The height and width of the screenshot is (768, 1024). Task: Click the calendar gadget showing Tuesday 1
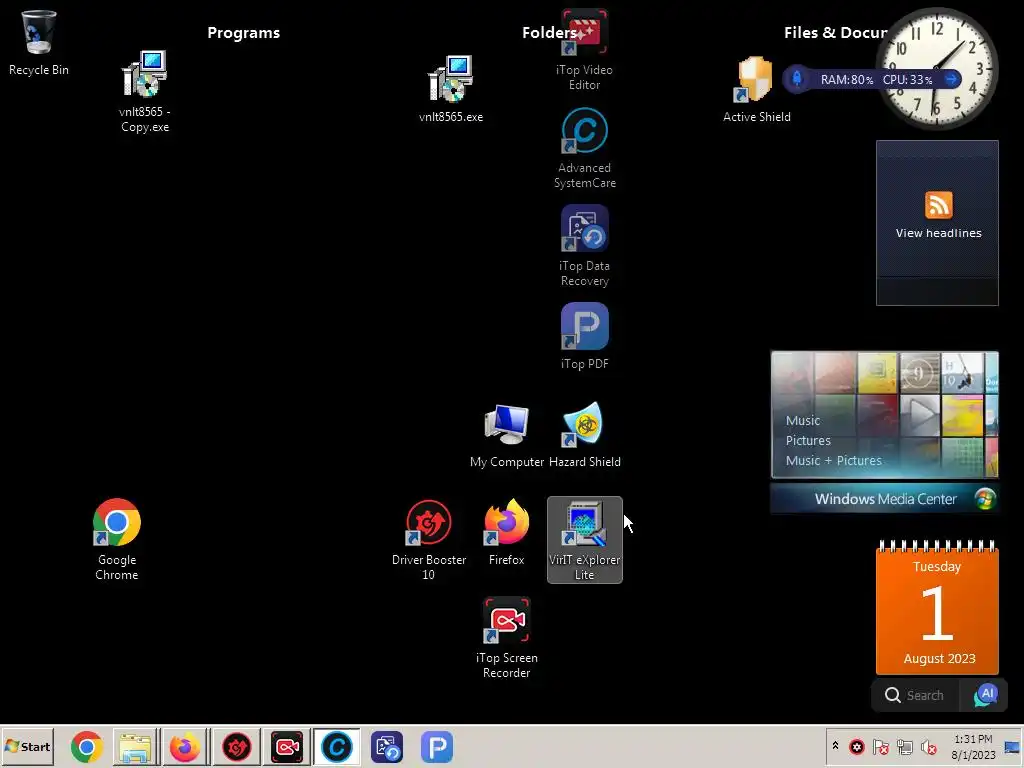click(937, 607)
